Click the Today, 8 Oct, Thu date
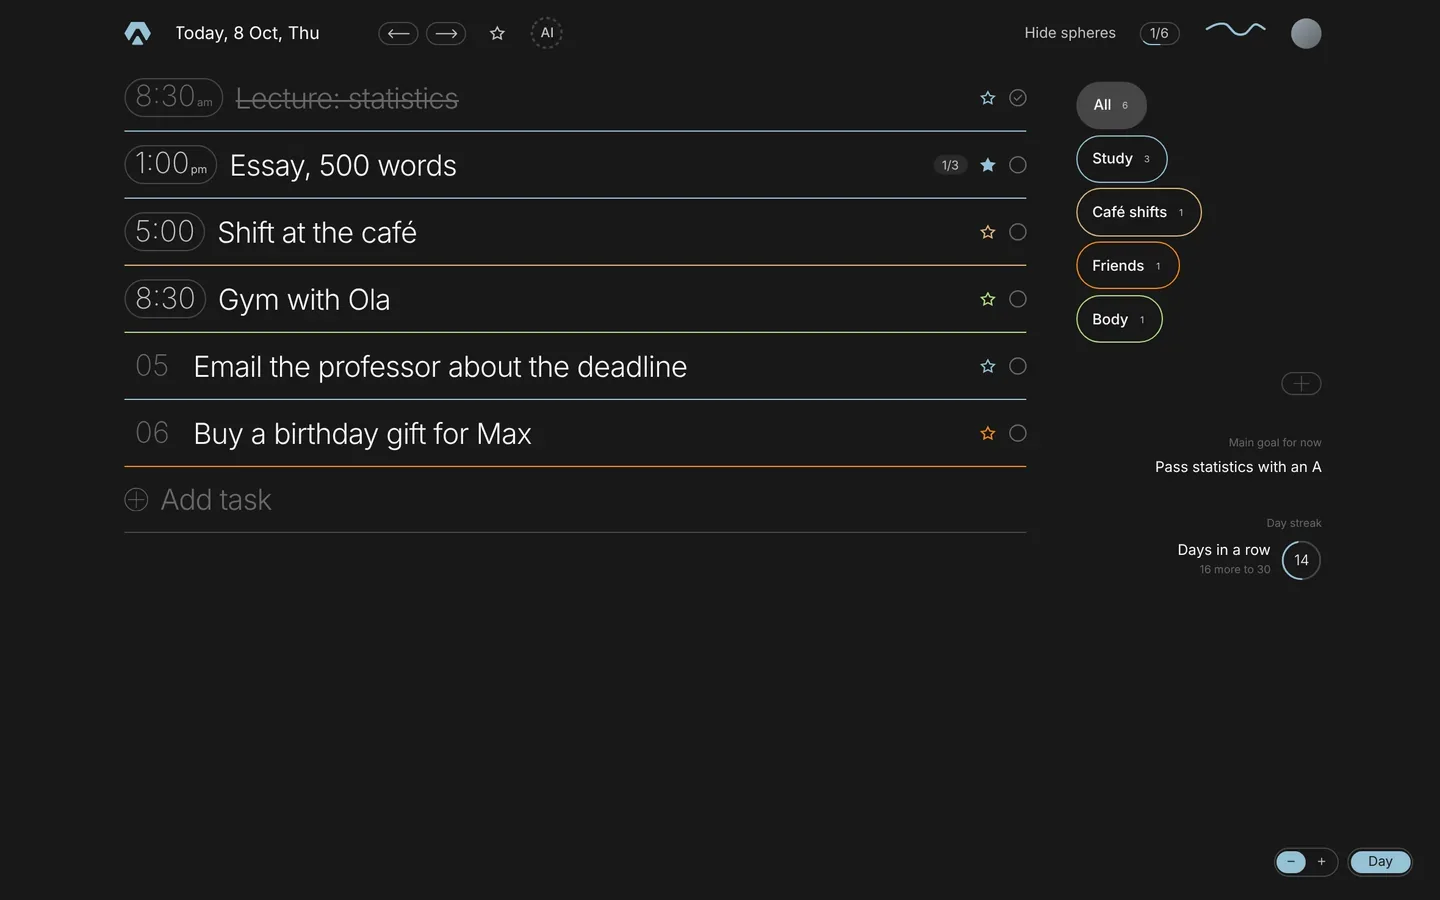This screenshot has height=900, width=1440. click(x=247, y=33)
